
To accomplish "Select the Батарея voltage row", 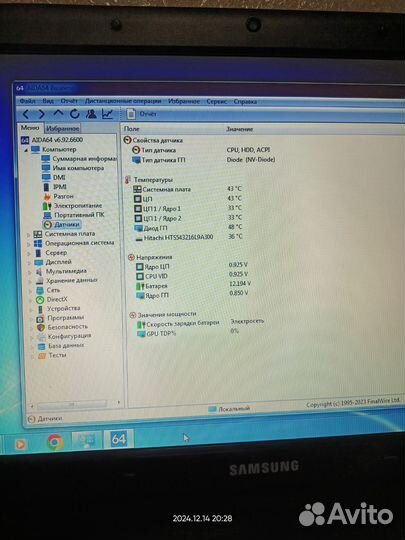I will click(194, 286).
